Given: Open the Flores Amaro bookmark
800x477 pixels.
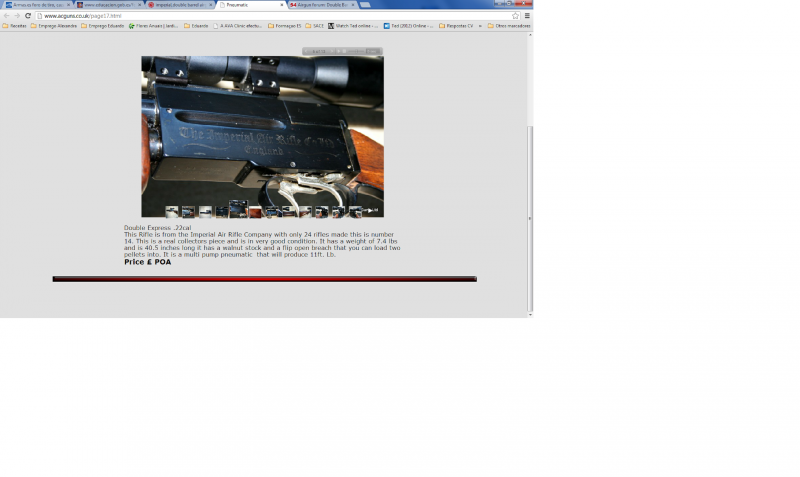Looking at the screenshot, I should [x=153, y=26].
